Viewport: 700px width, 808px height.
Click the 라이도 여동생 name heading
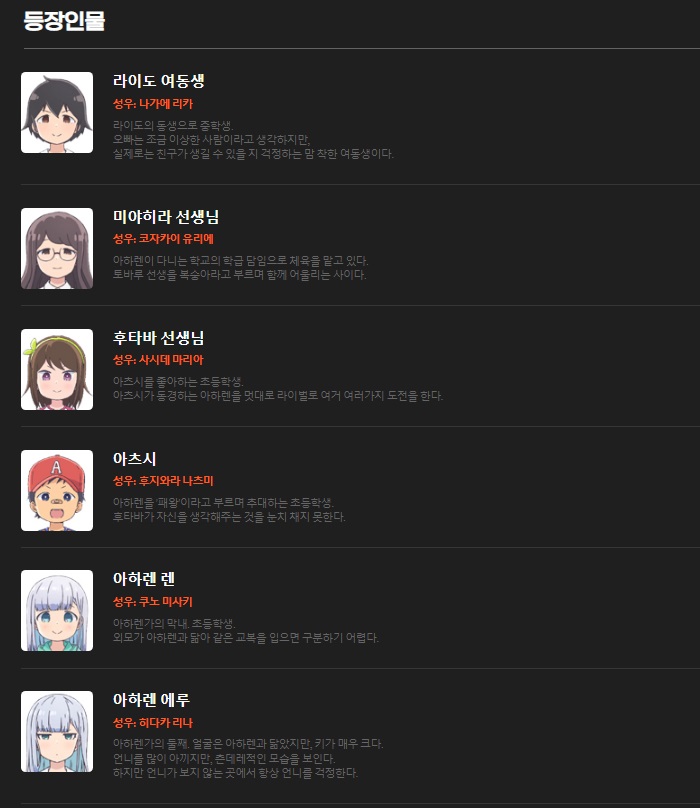click(x=159, y=81)
